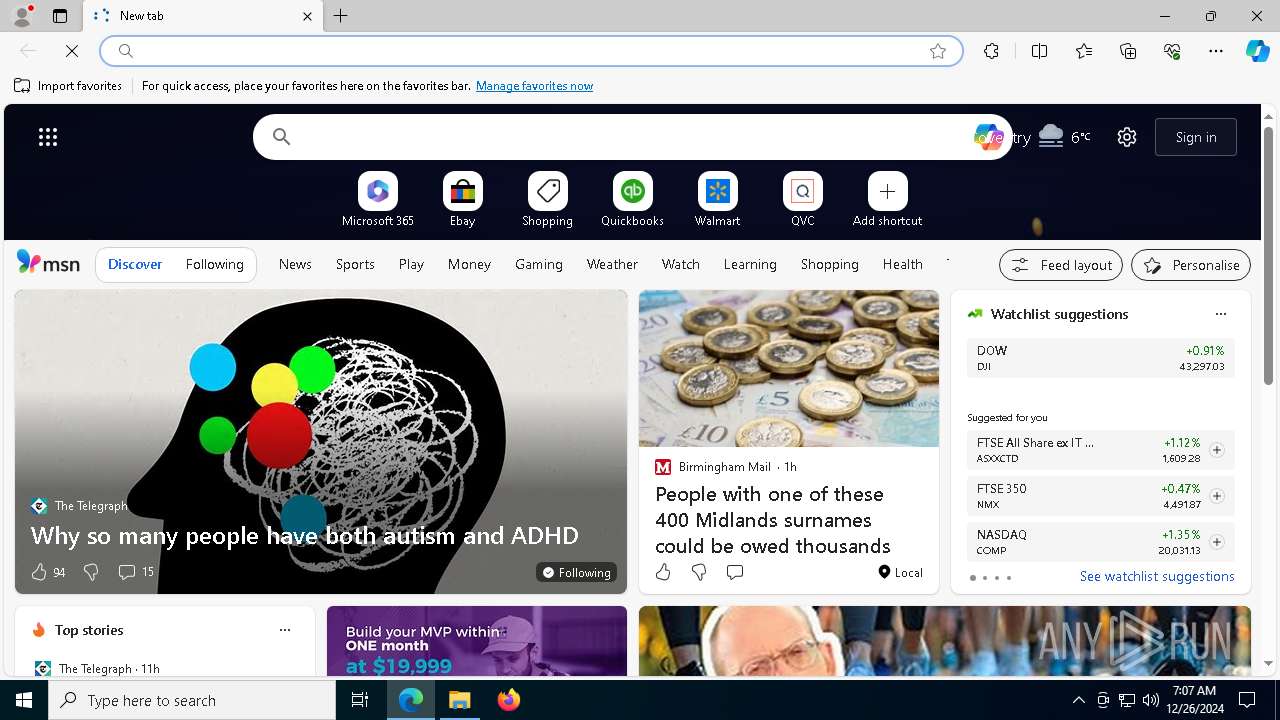Screen dimensions: 1280x720
Task: Launch Firefox from the taskbar
Action: coord(509,700)
